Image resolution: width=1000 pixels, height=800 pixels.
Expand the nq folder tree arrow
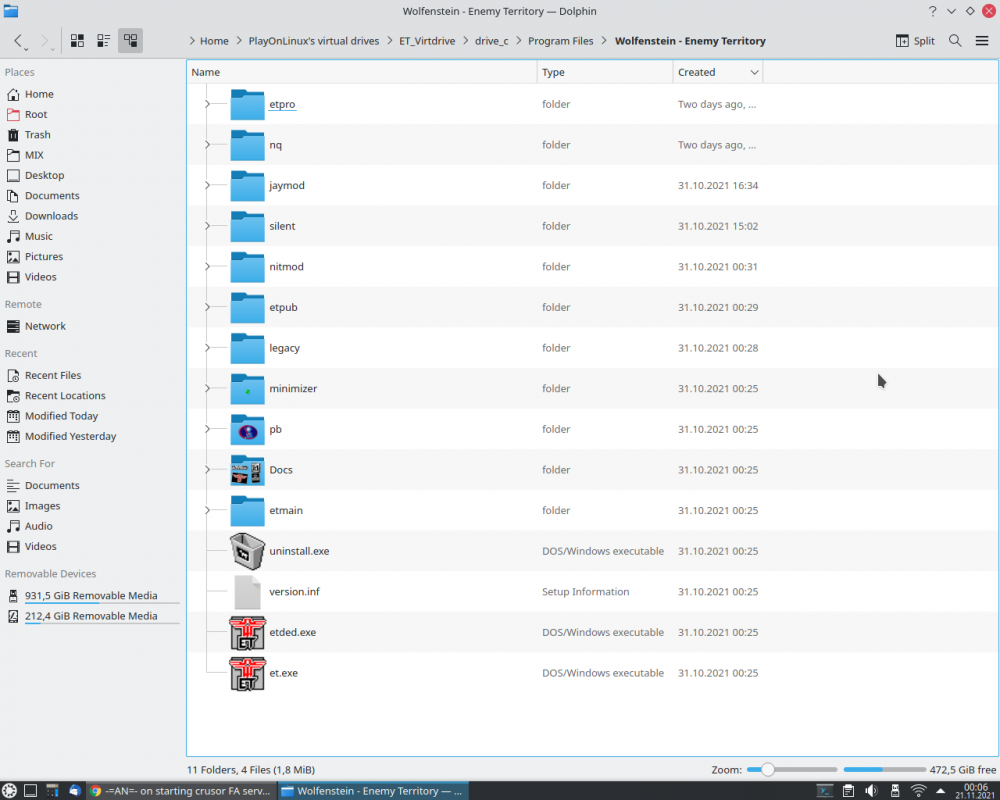tap(207, 145)
